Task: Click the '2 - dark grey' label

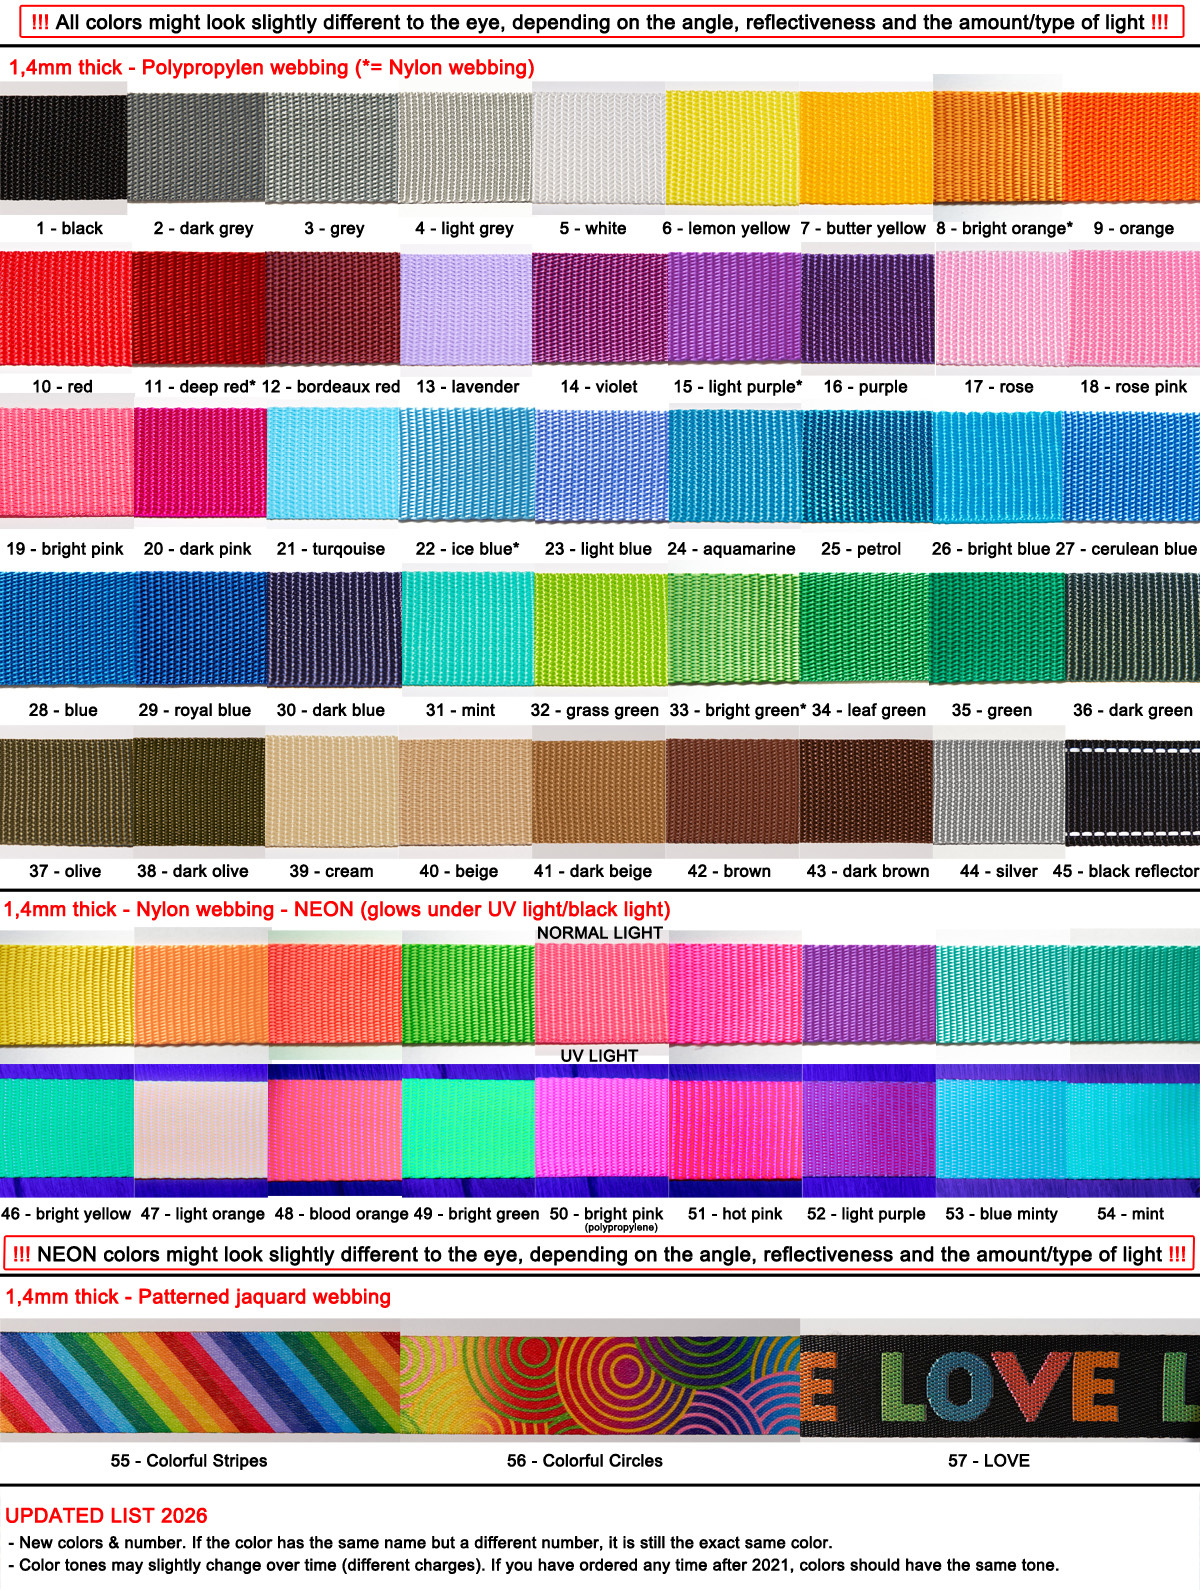Action: 203,229
